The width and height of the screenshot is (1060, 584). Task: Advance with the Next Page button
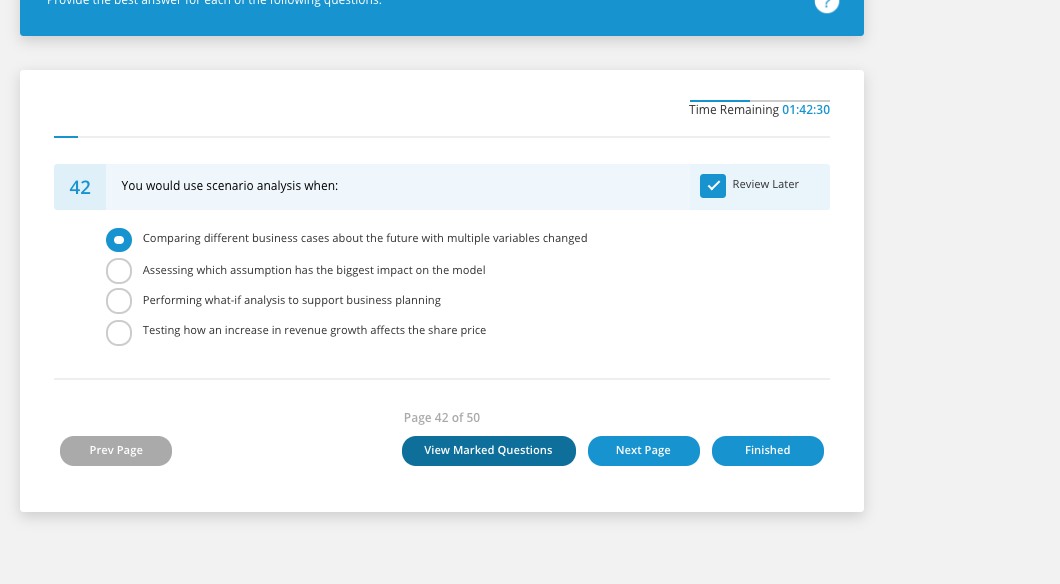click(x=644, y=451)
